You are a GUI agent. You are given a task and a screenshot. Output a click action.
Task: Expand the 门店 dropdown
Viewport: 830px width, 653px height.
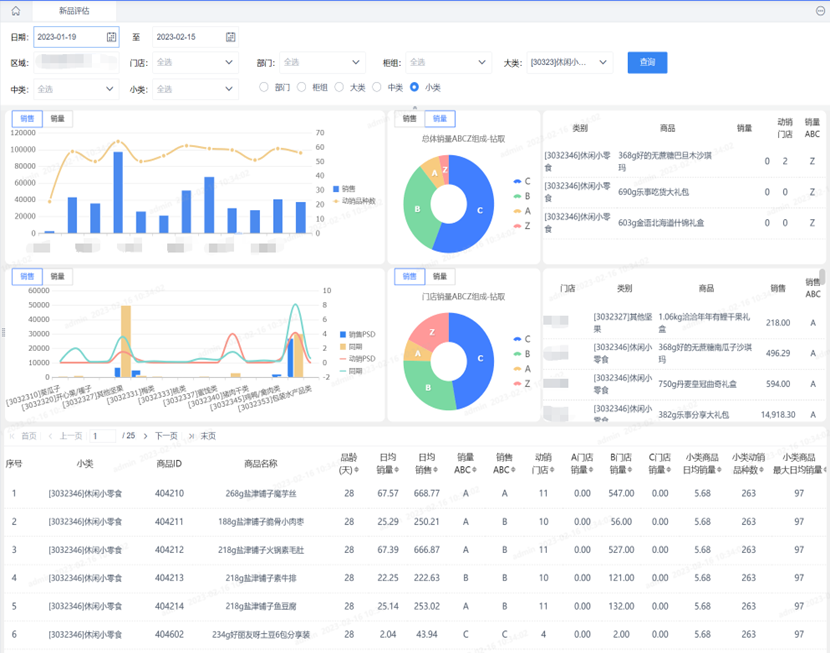pyautogui.click(x=195, y=62)
